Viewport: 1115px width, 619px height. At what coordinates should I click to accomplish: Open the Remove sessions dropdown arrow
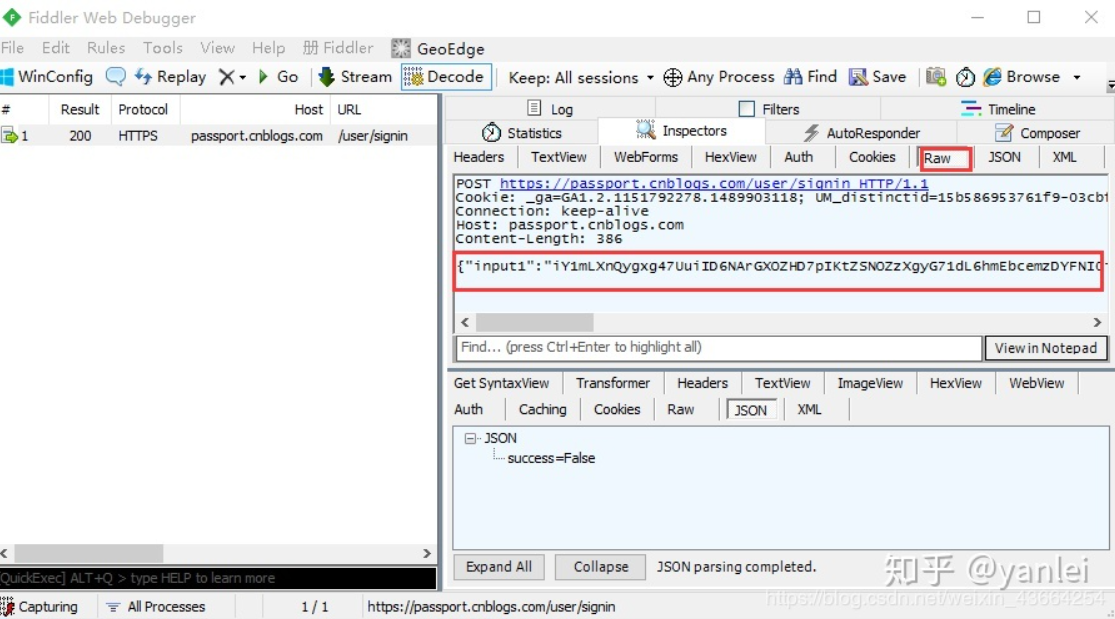[242, 78]
